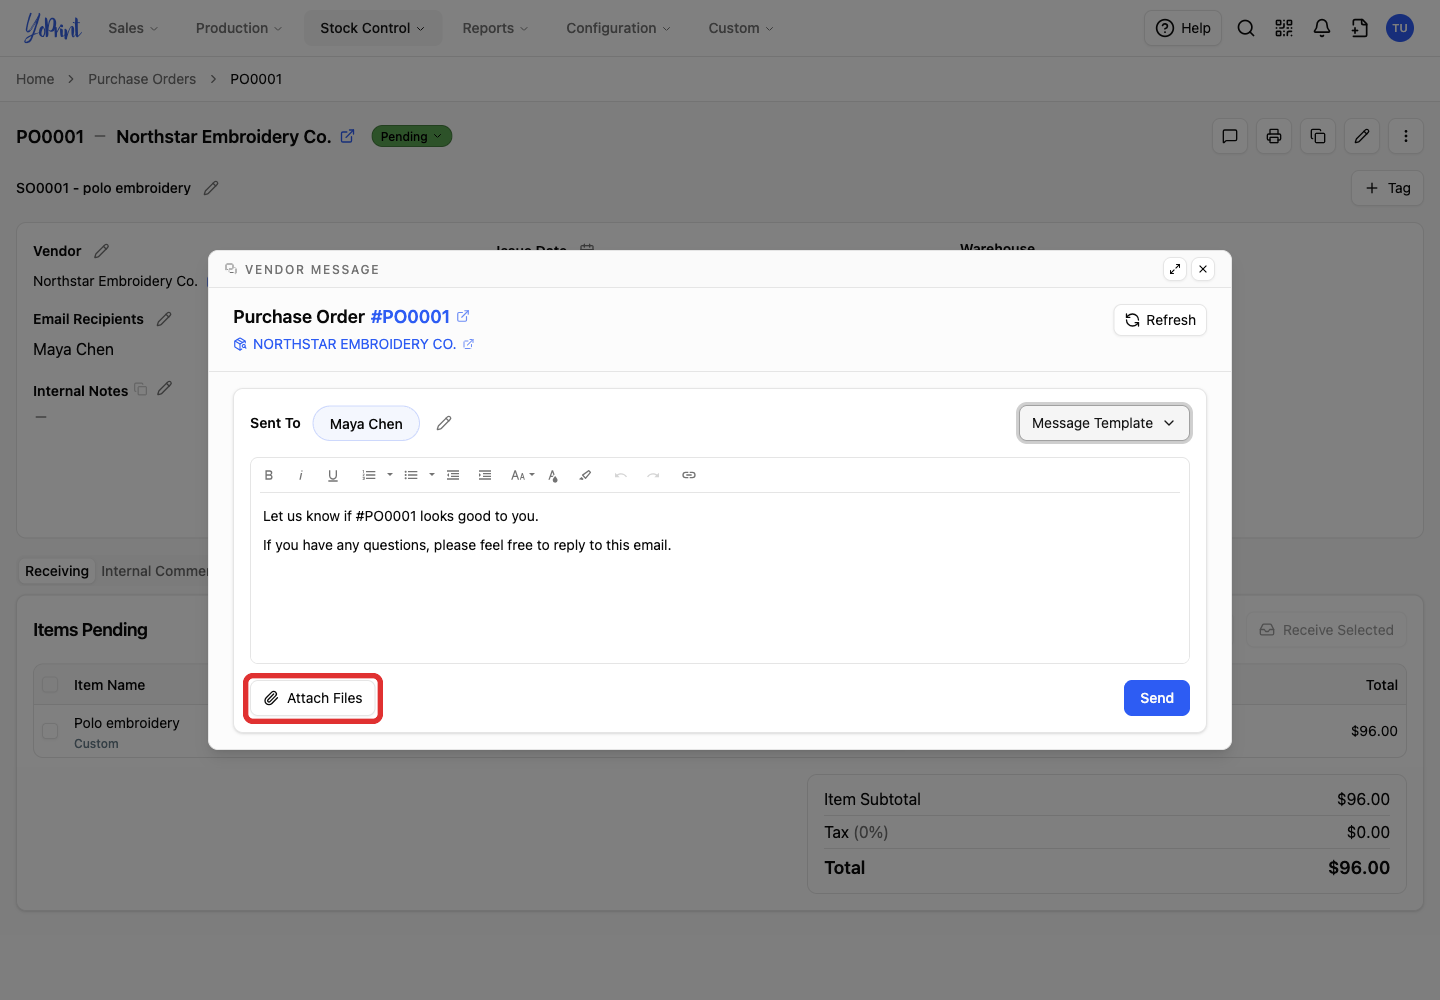Open the notifications bell
This screenshot has width=1440, height=1000.
(x=1322, y=28)
